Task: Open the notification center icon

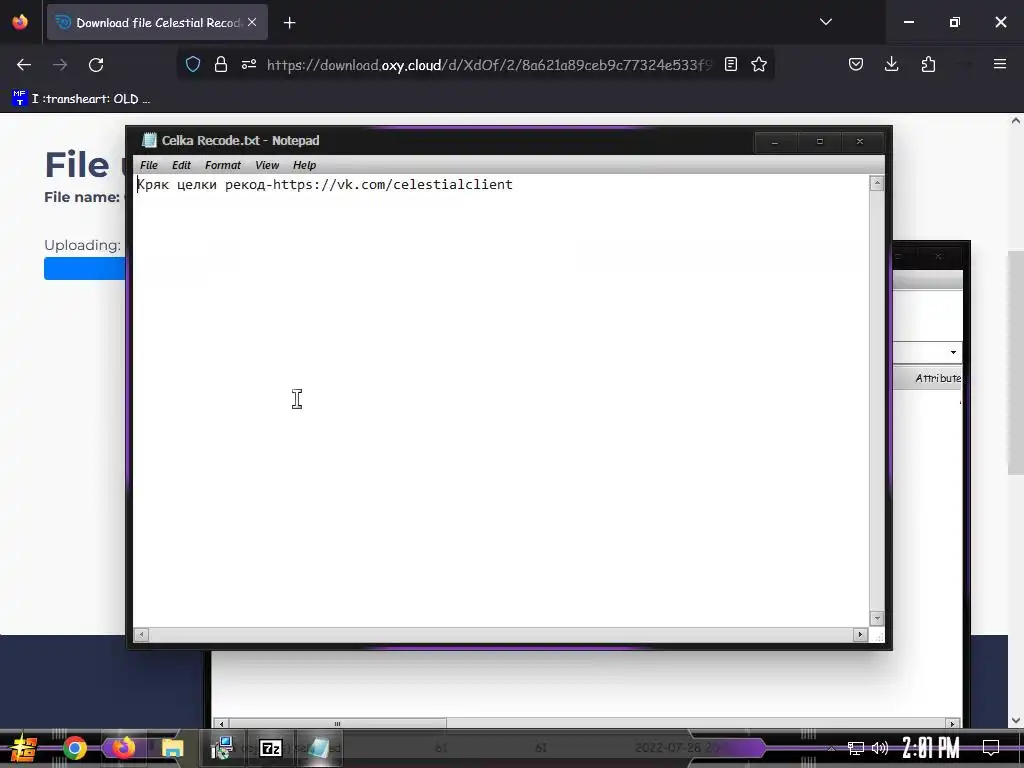Action: [991, 748]
